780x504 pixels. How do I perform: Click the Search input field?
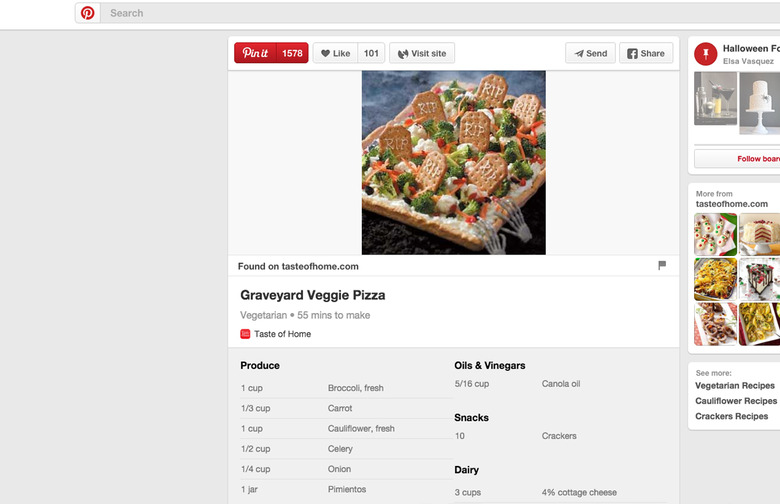point(400,13)
